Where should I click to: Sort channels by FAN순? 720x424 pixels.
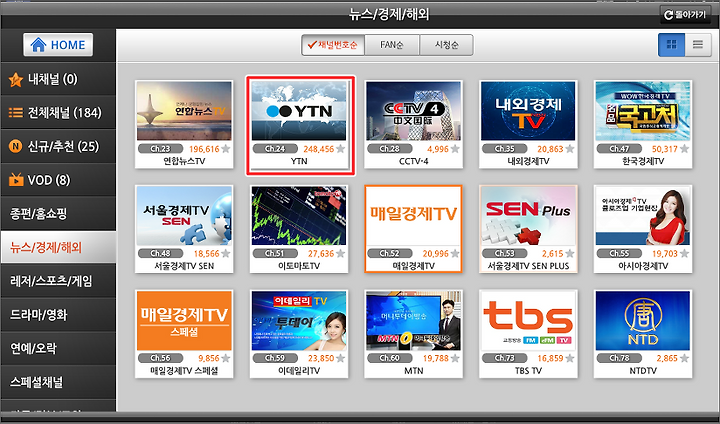[x=392, y=45]
